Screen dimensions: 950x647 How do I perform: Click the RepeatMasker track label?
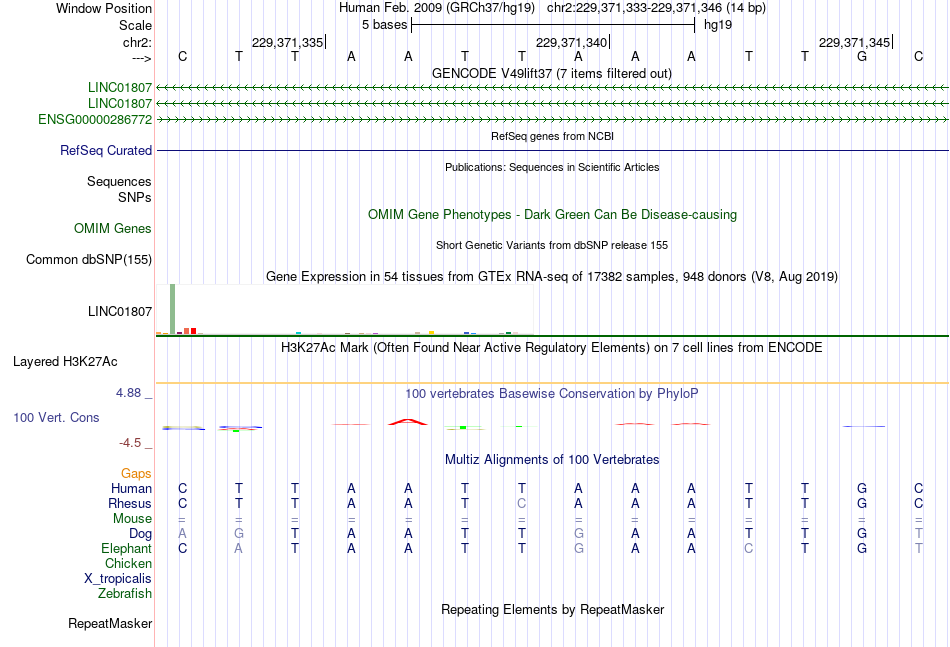tap(110, 623)
